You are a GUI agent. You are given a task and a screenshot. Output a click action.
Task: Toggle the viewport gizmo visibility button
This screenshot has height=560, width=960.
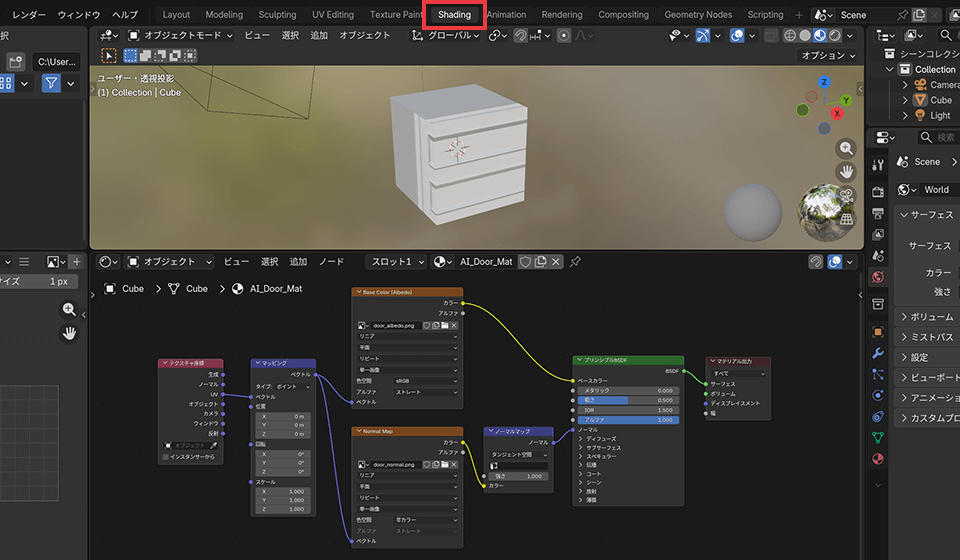point(704,35)
